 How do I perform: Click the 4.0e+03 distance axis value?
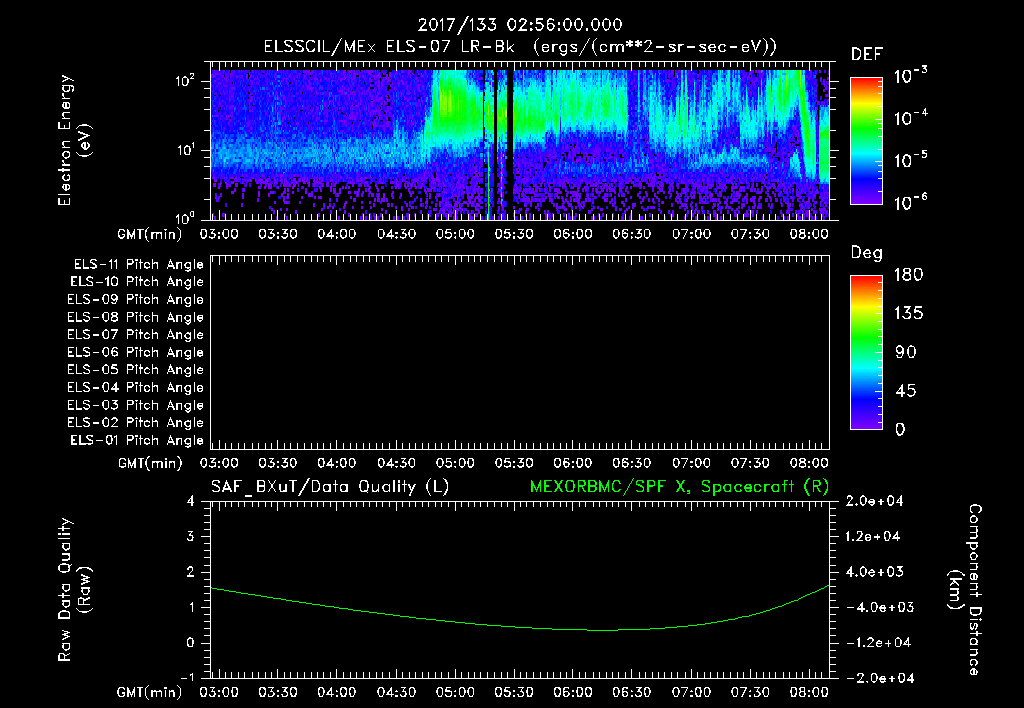coord(874,572)
